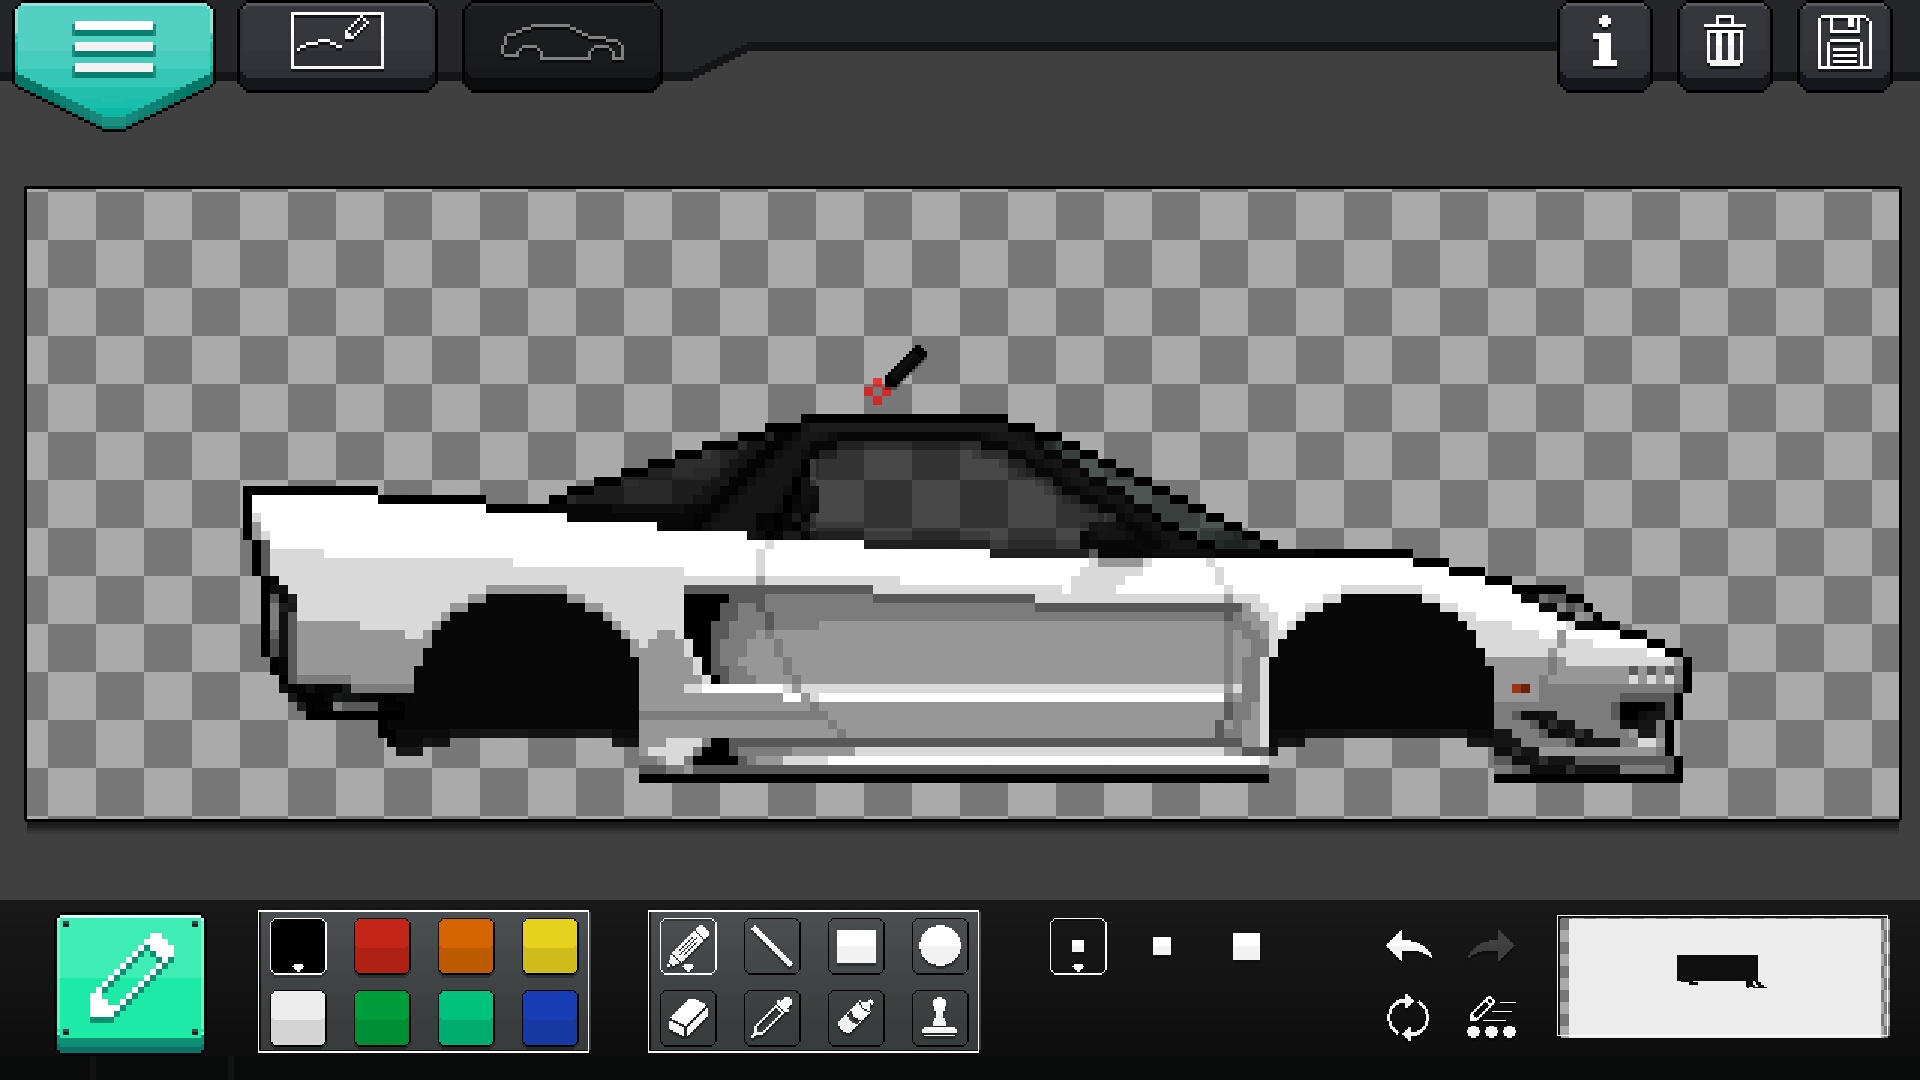
Task: Open the info panel
Action: click(1605, 44)
